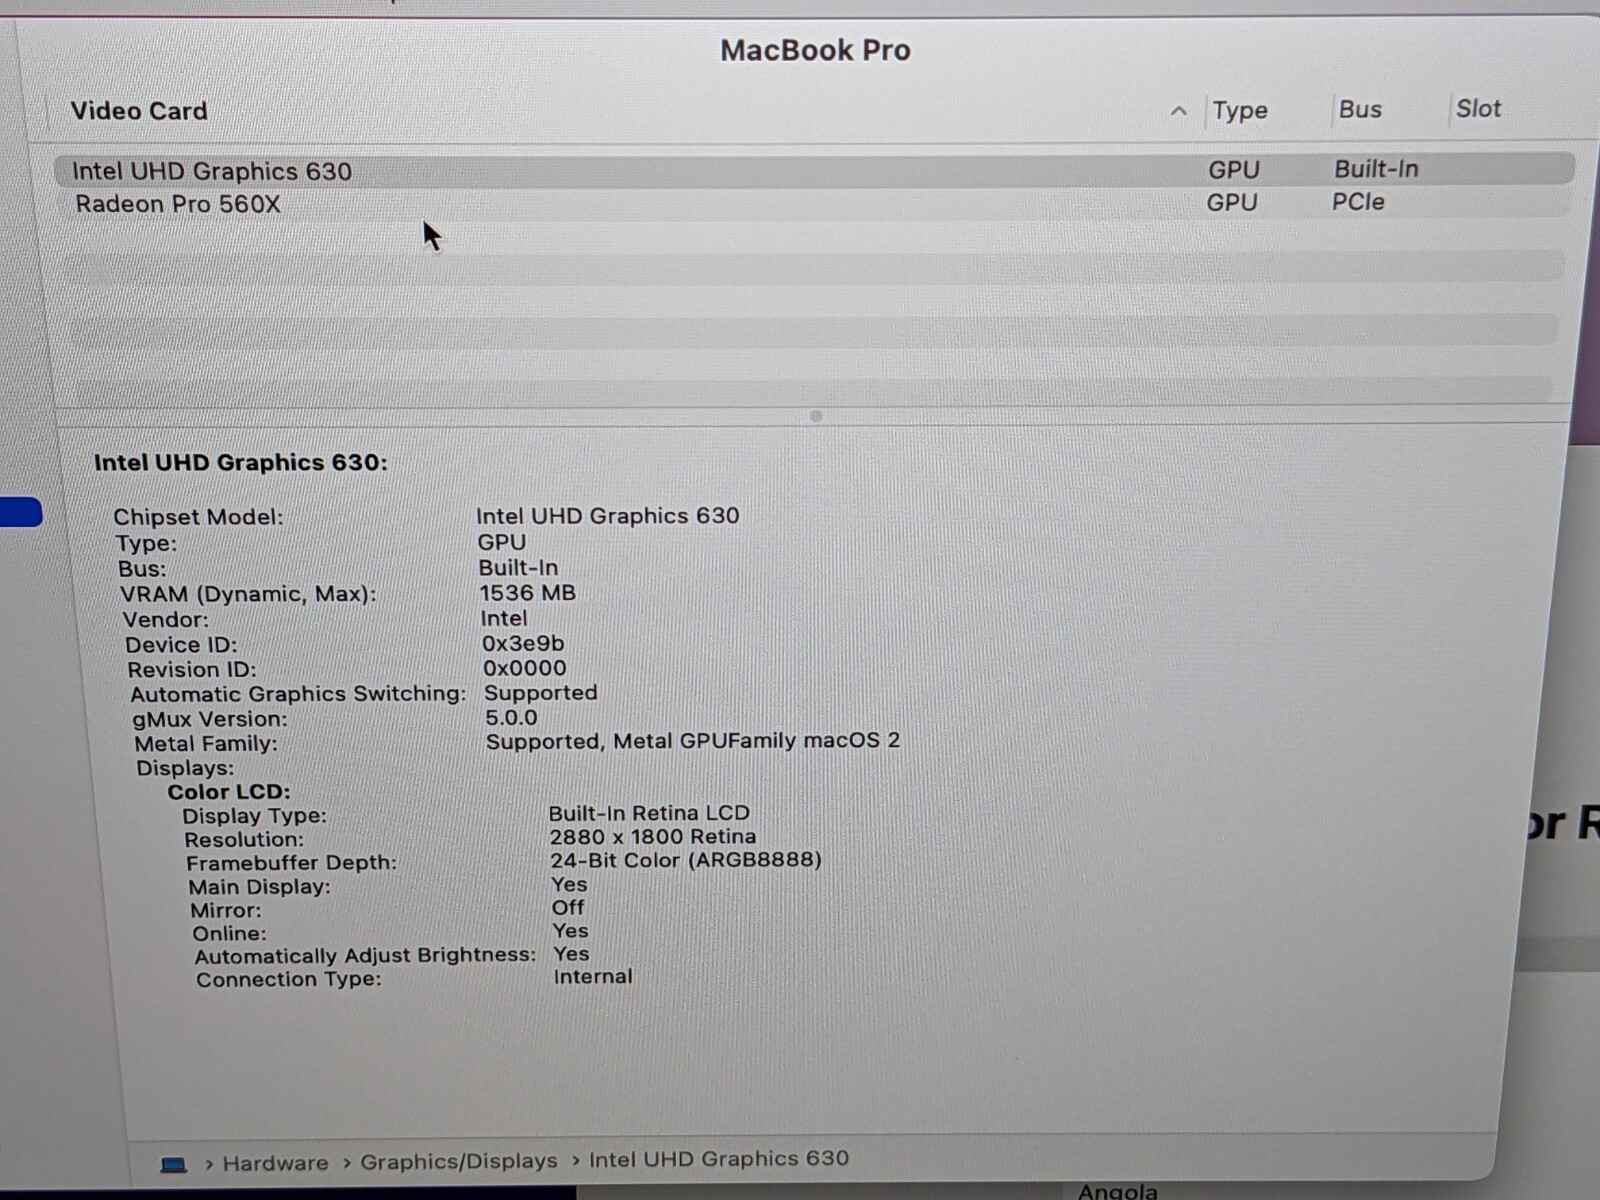Click the Connection Type label
1600x1200 pixels.
pos(289,979)
